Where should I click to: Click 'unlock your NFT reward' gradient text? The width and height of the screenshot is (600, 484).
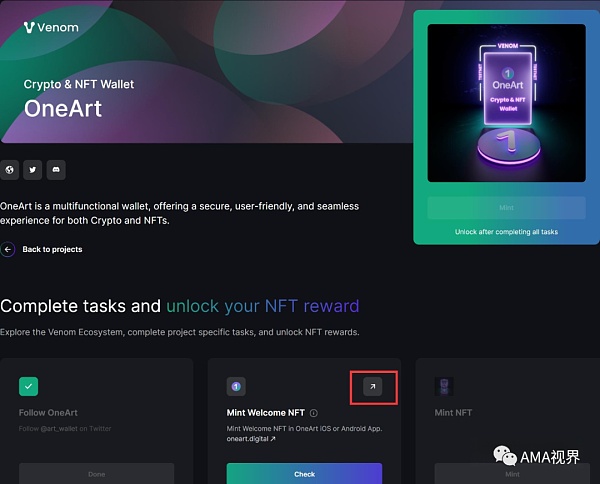click(x=263, y=306)
